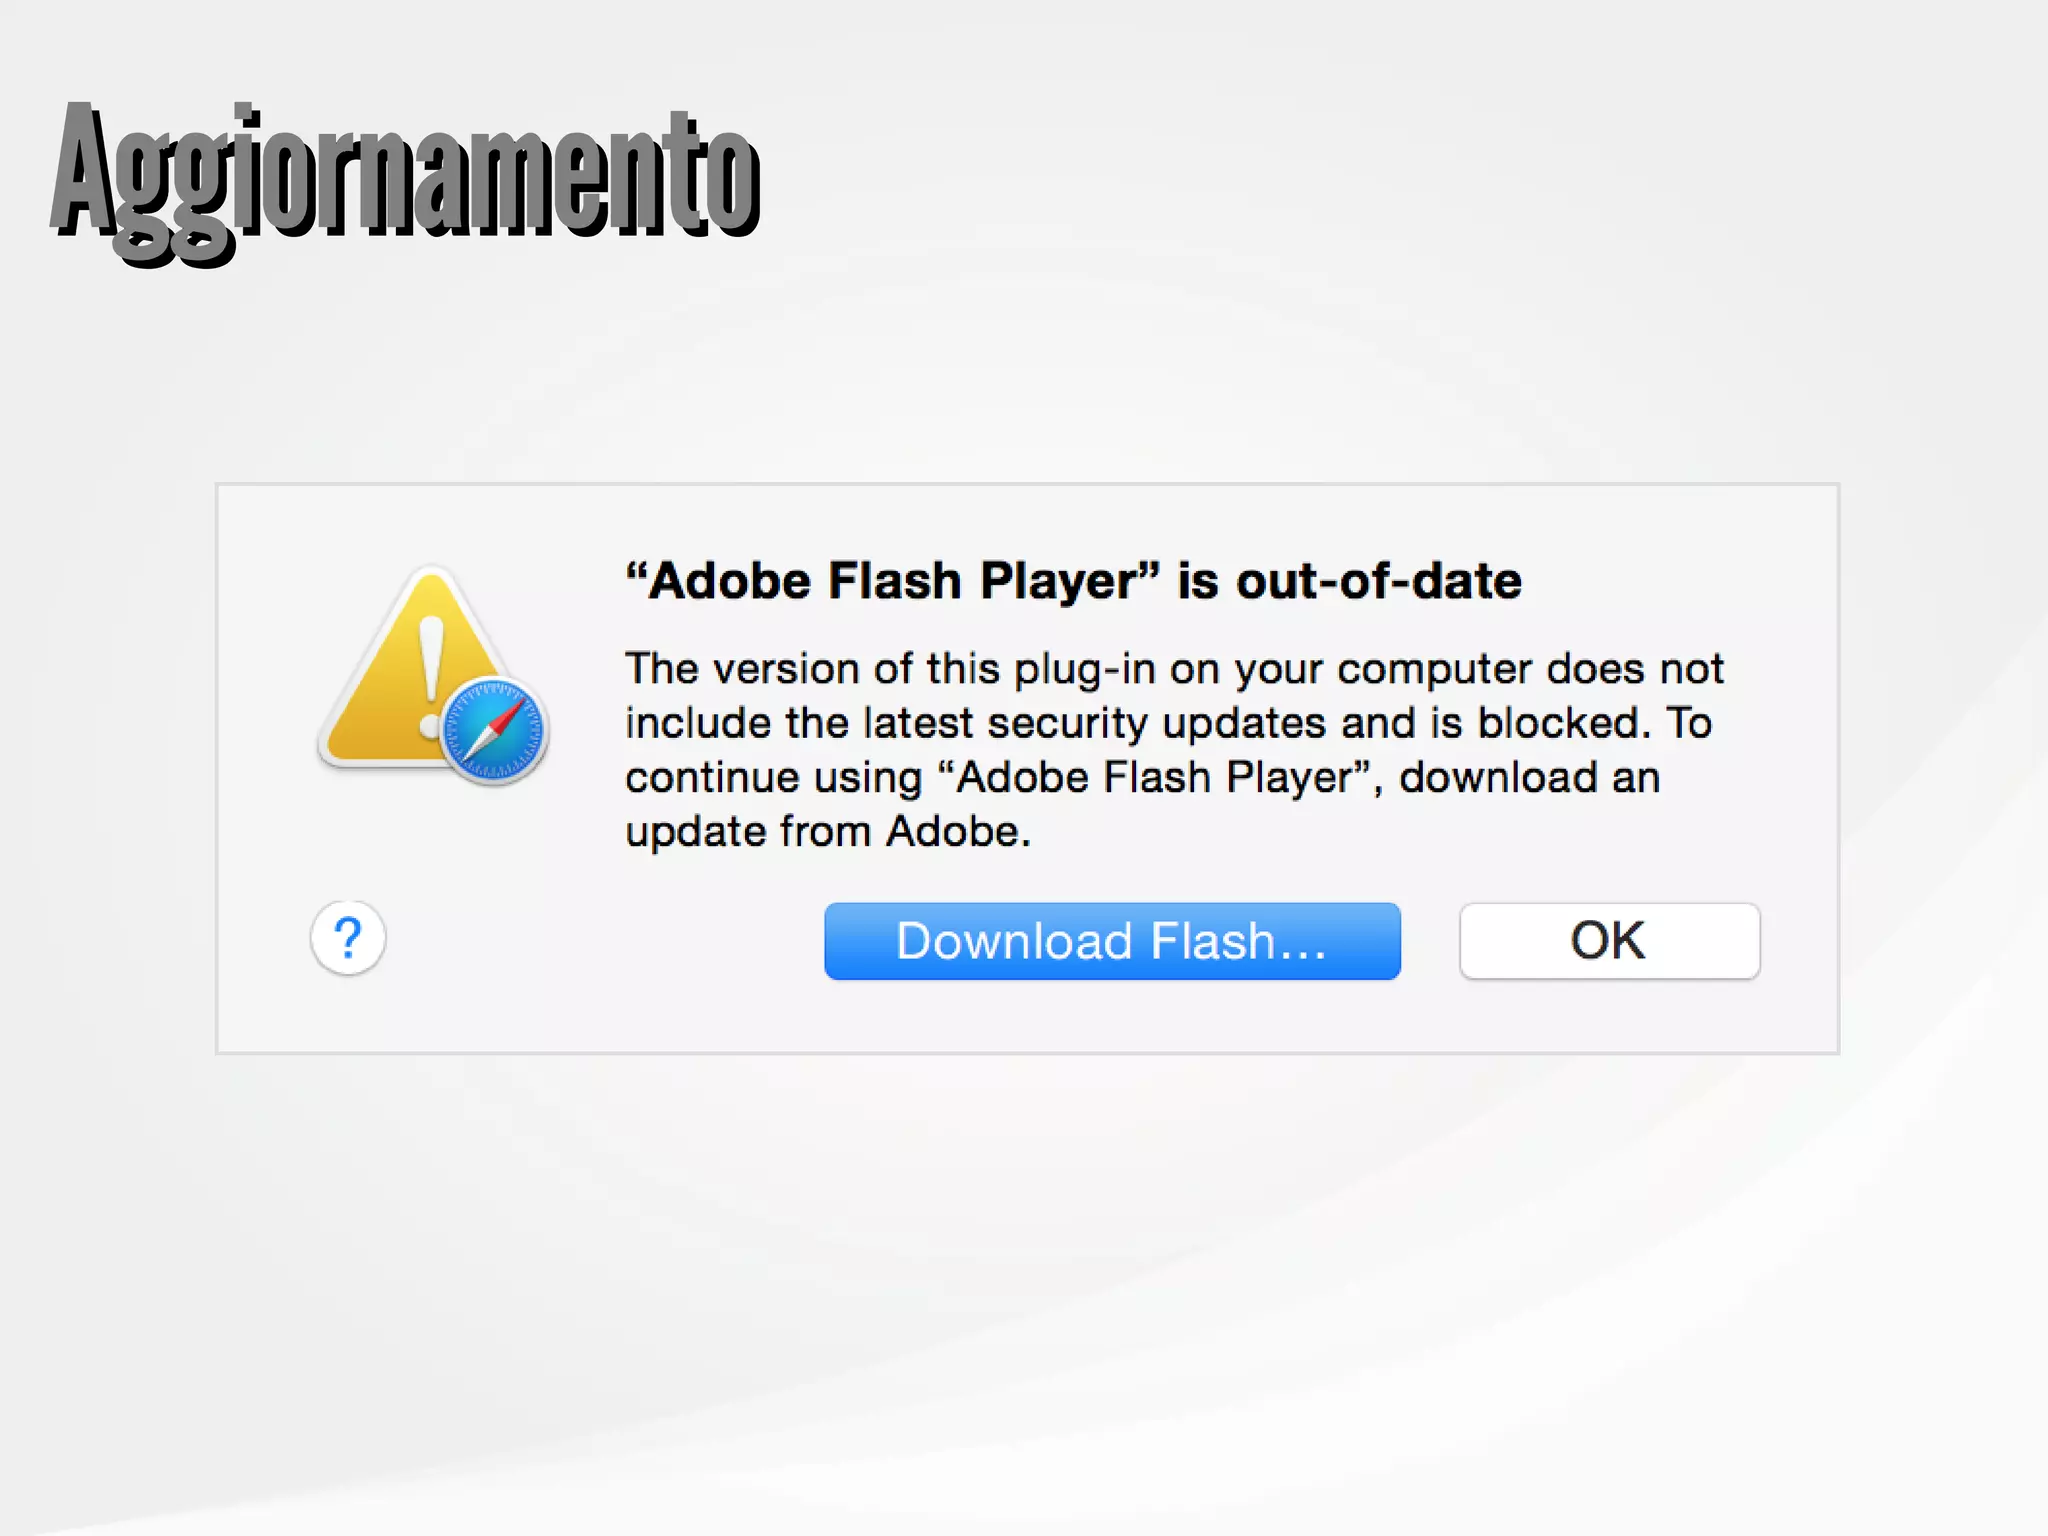The width and height of the screenshot is (2048, 1536).
Task: Dismiss the dialog with the OK button
Action: pyautogui.click(x=1608, y=941)
